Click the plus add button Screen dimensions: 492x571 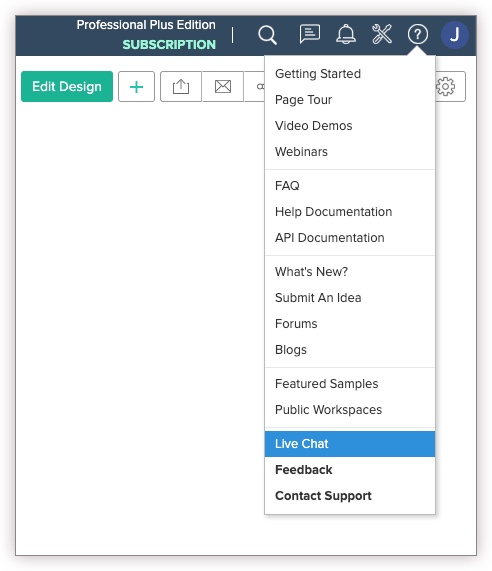coord(137,87)
